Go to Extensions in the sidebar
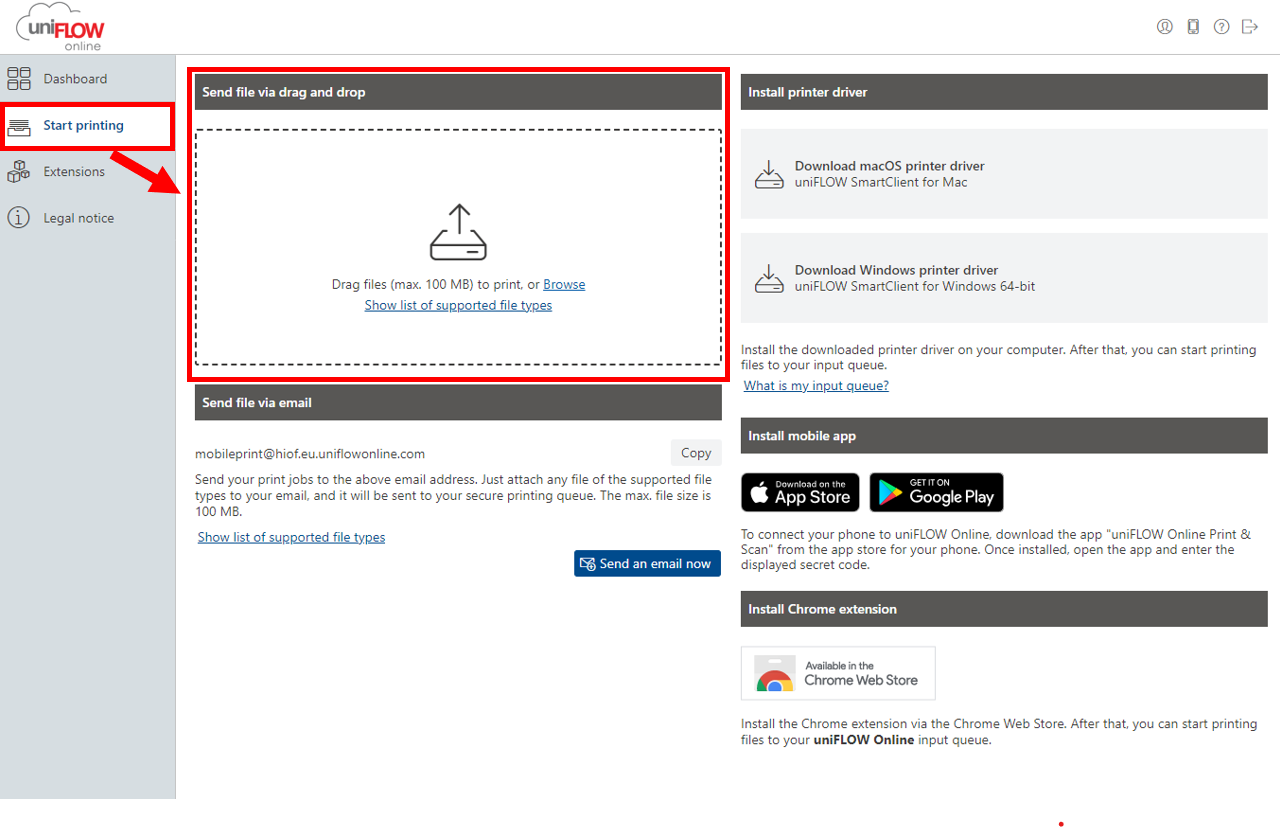This screenshot has width=1280, height=828. pos(87,172)
